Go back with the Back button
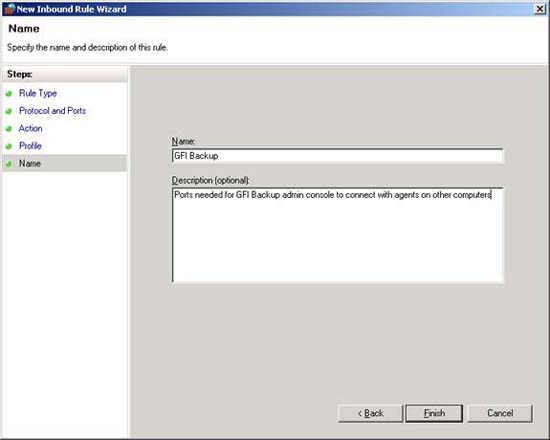Screen dimensions: 550x440 click(370, 413)
